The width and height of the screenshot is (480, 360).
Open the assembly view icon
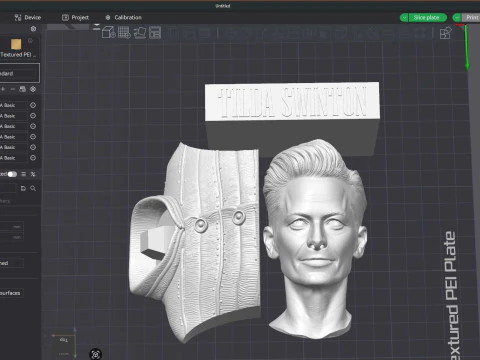tap(446, 33)
